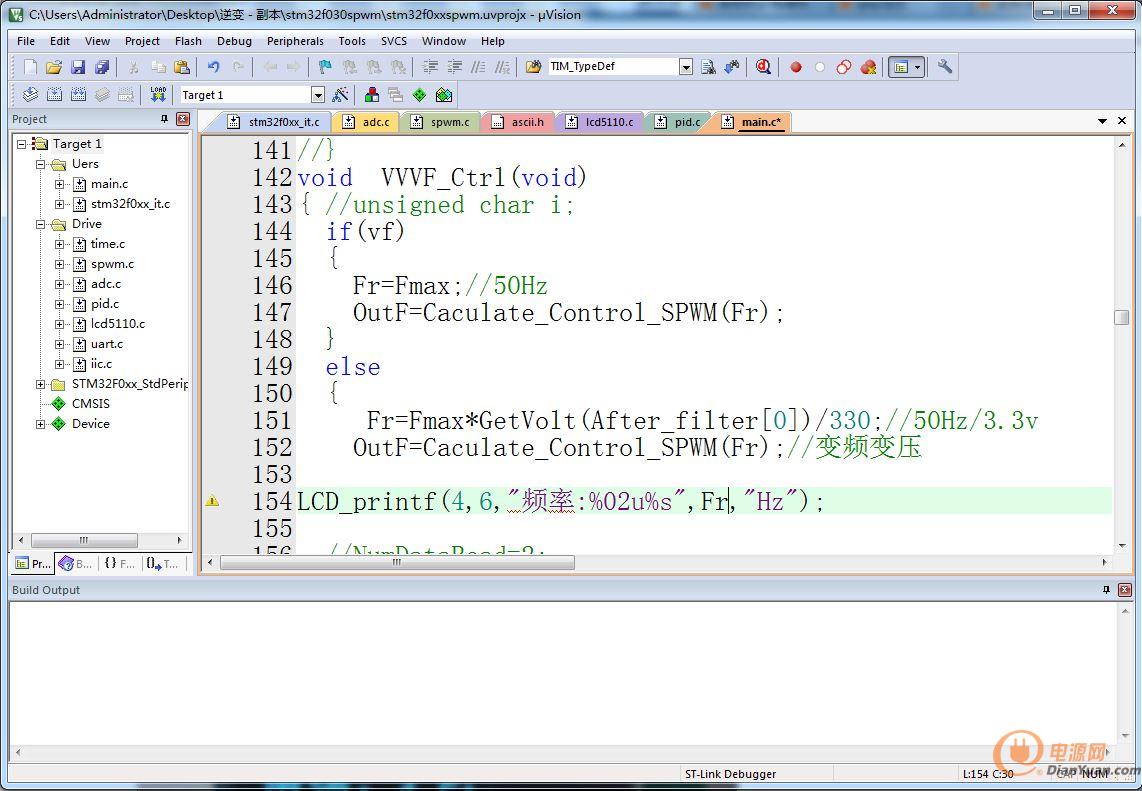Open the Pack Installer icon

[444, 95]
